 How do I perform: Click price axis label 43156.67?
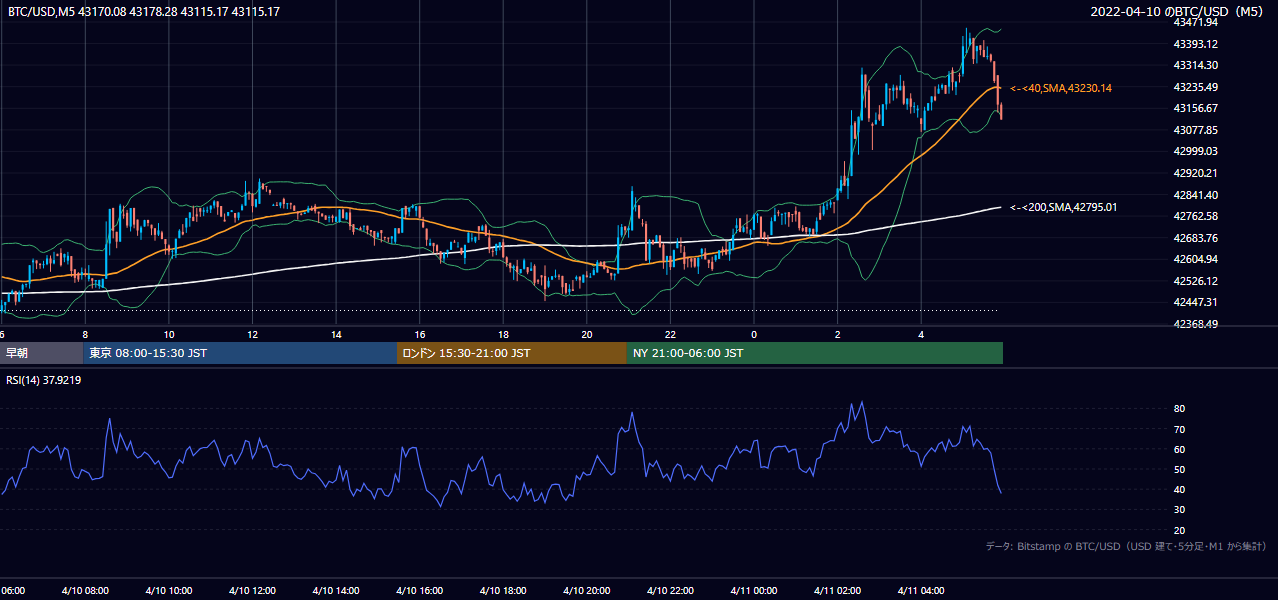(x=1195, y=108)
